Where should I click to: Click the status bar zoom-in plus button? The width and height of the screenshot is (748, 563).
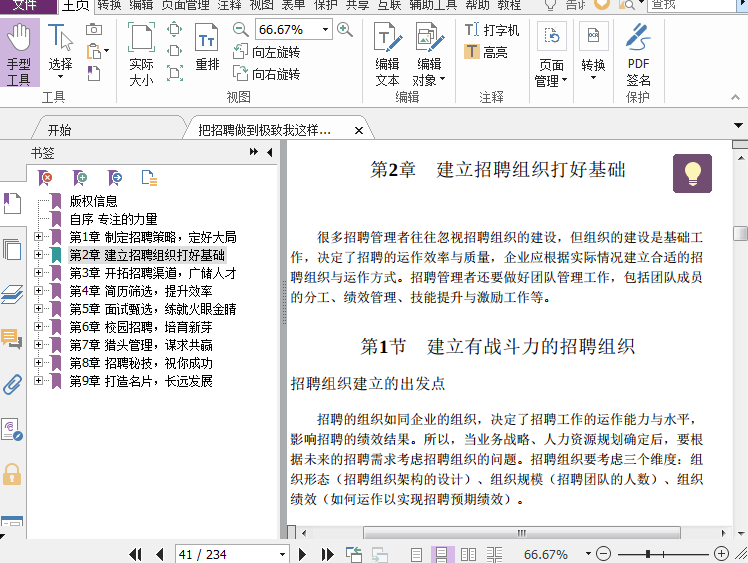coord(721,554)
